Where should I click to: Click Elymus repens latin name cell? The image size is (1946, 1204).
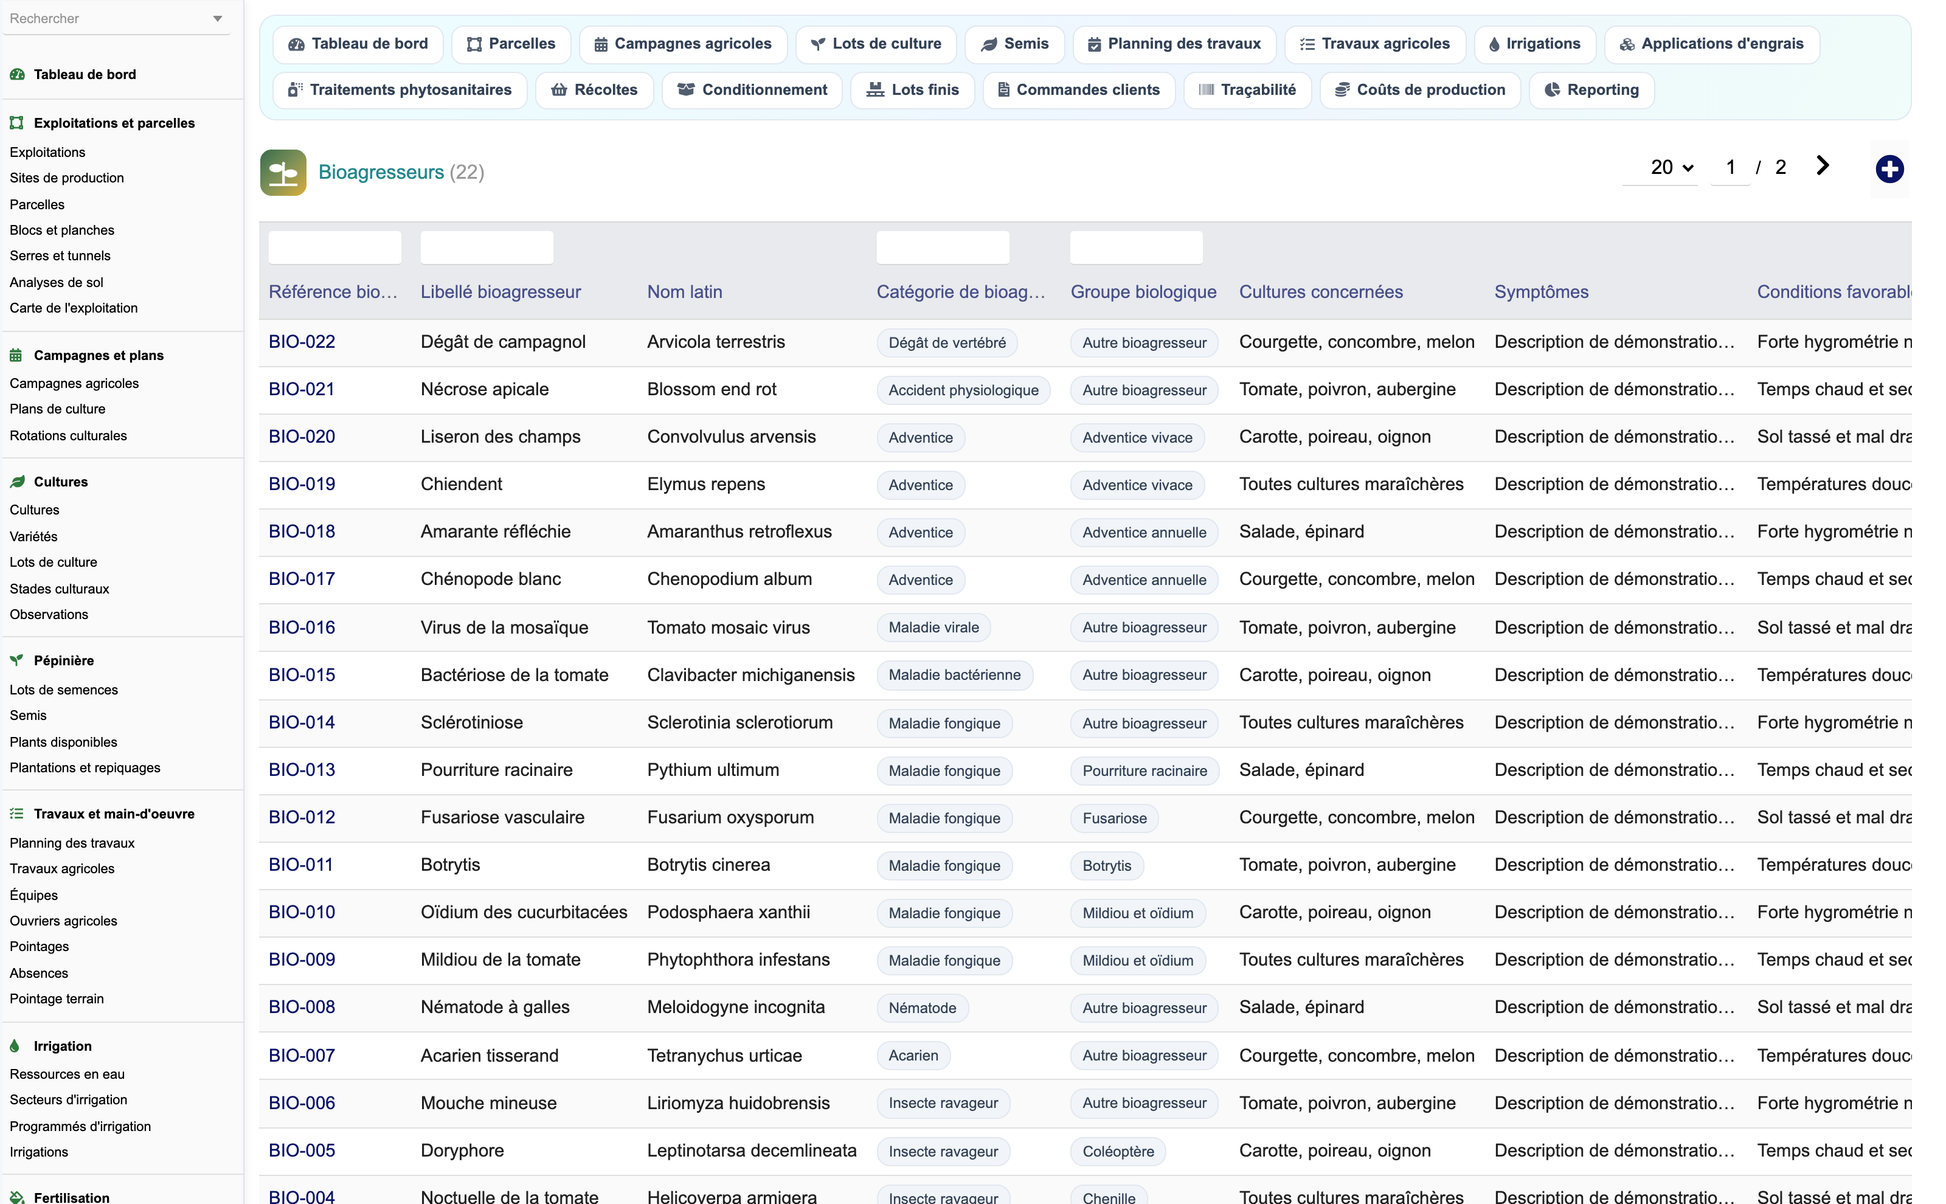point(706,484)
